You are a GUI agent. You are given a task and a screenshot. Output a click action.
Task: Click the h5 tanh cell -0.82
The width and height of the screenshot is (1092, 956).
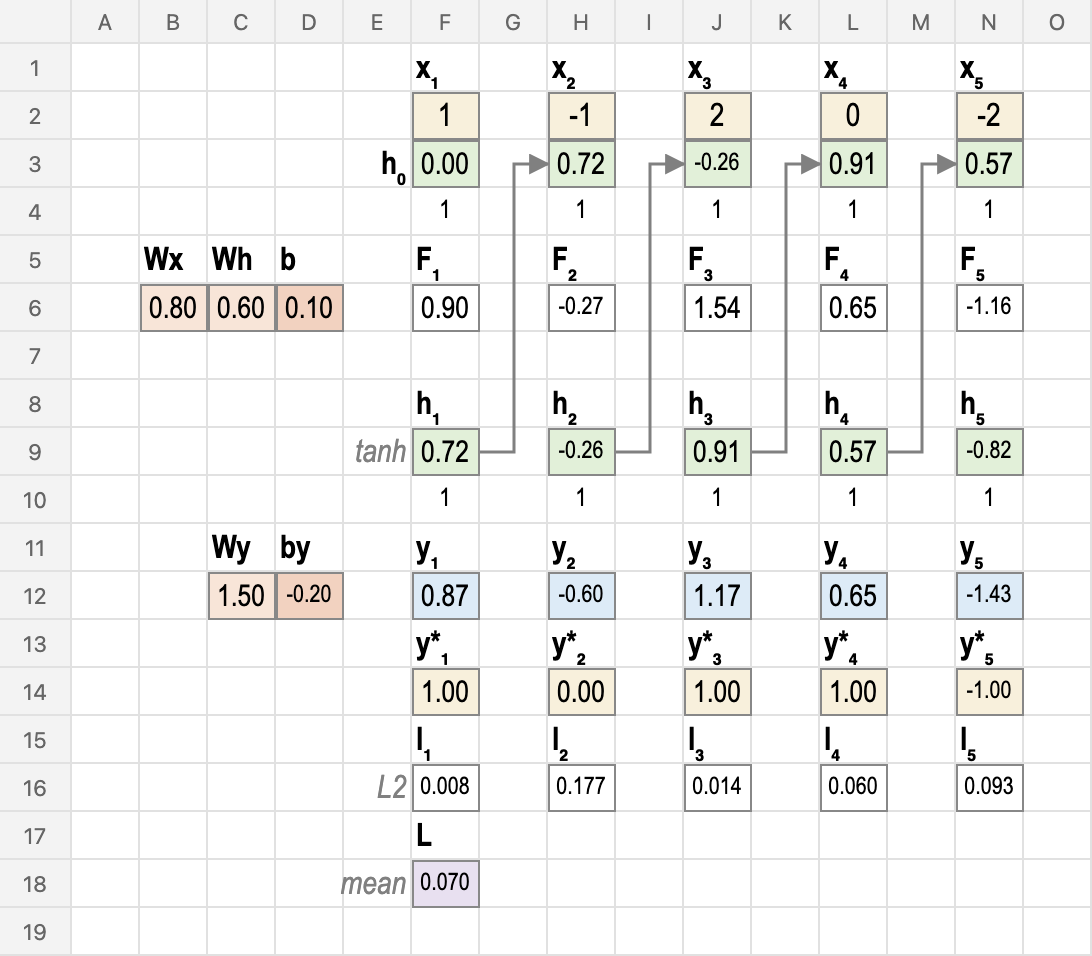pyautogui.click(x=989, y=451)
